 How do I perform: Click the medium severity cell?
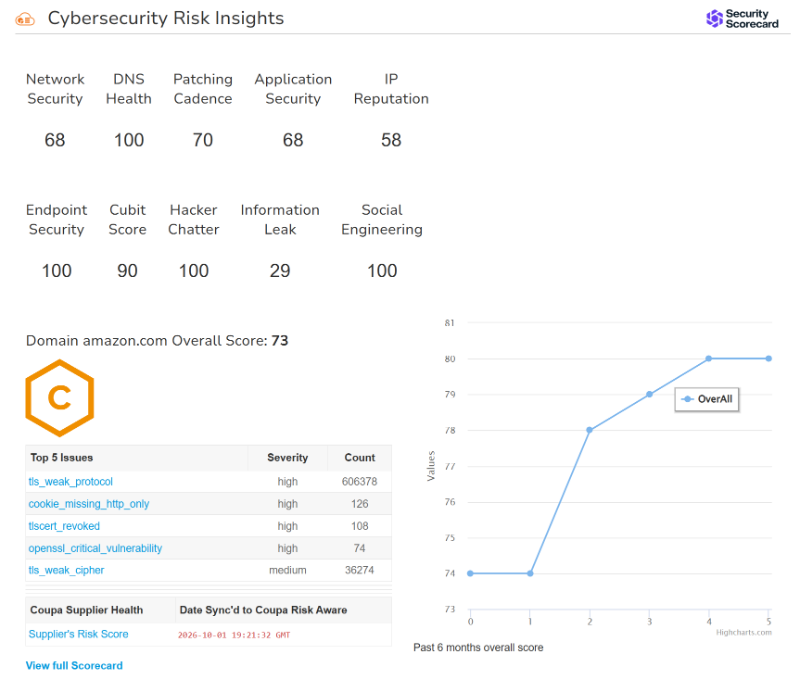pos(288,570)
